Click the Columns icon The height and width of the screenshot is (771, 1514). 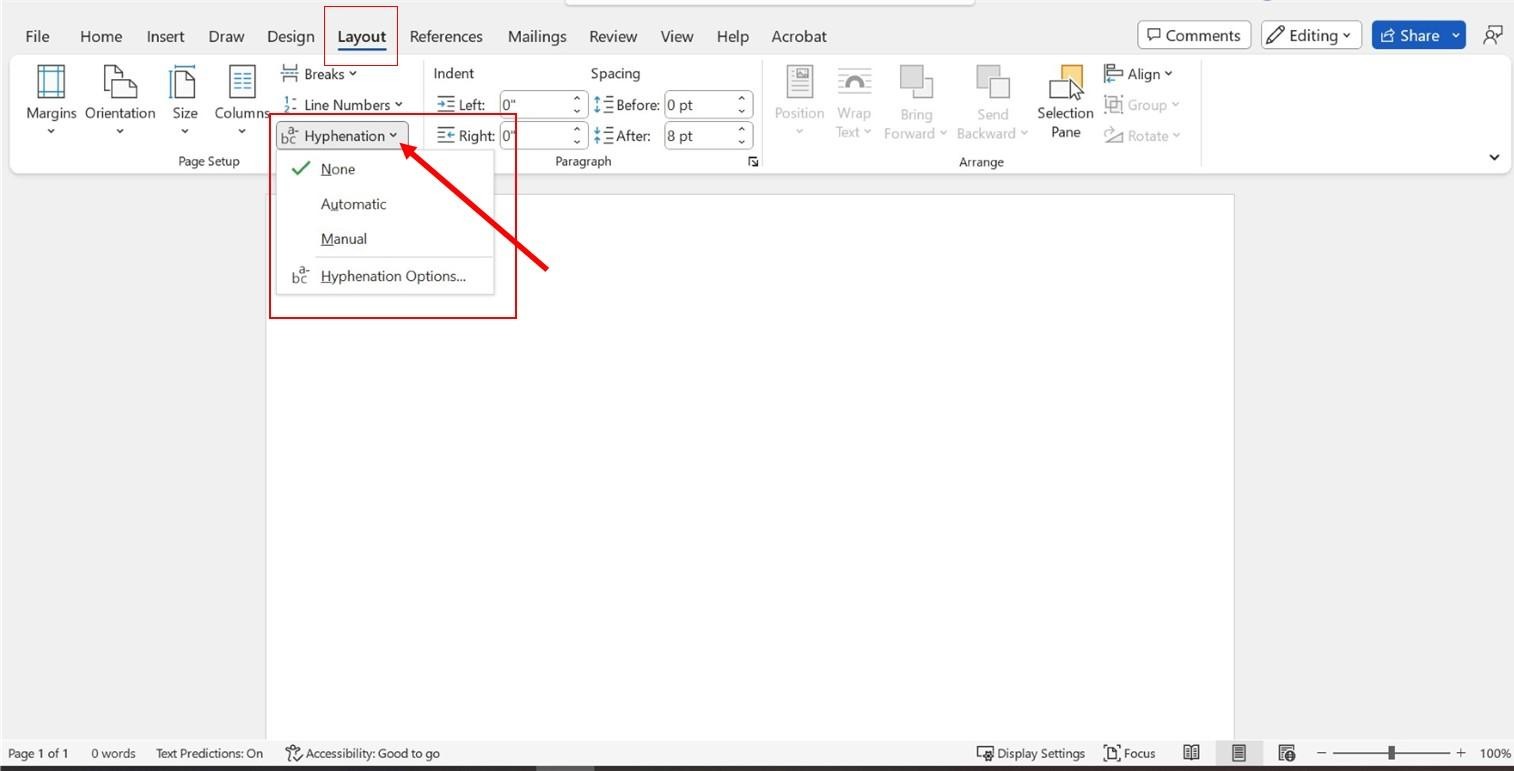coord(242,82)
